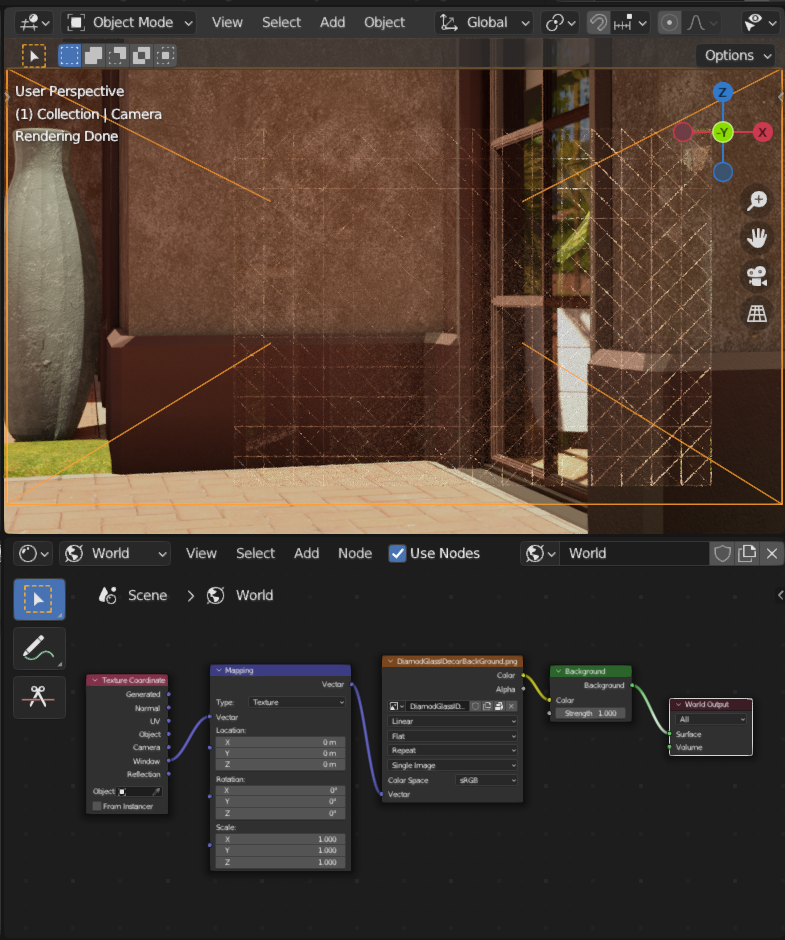Toggle the camera view icon

757,276
